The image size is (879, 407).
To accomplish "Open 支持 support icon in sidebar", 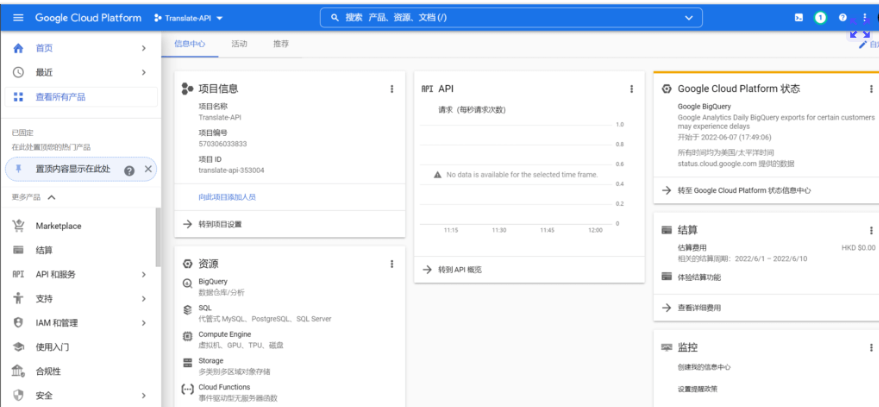I will pyautogui.click(x=18, y=299).
